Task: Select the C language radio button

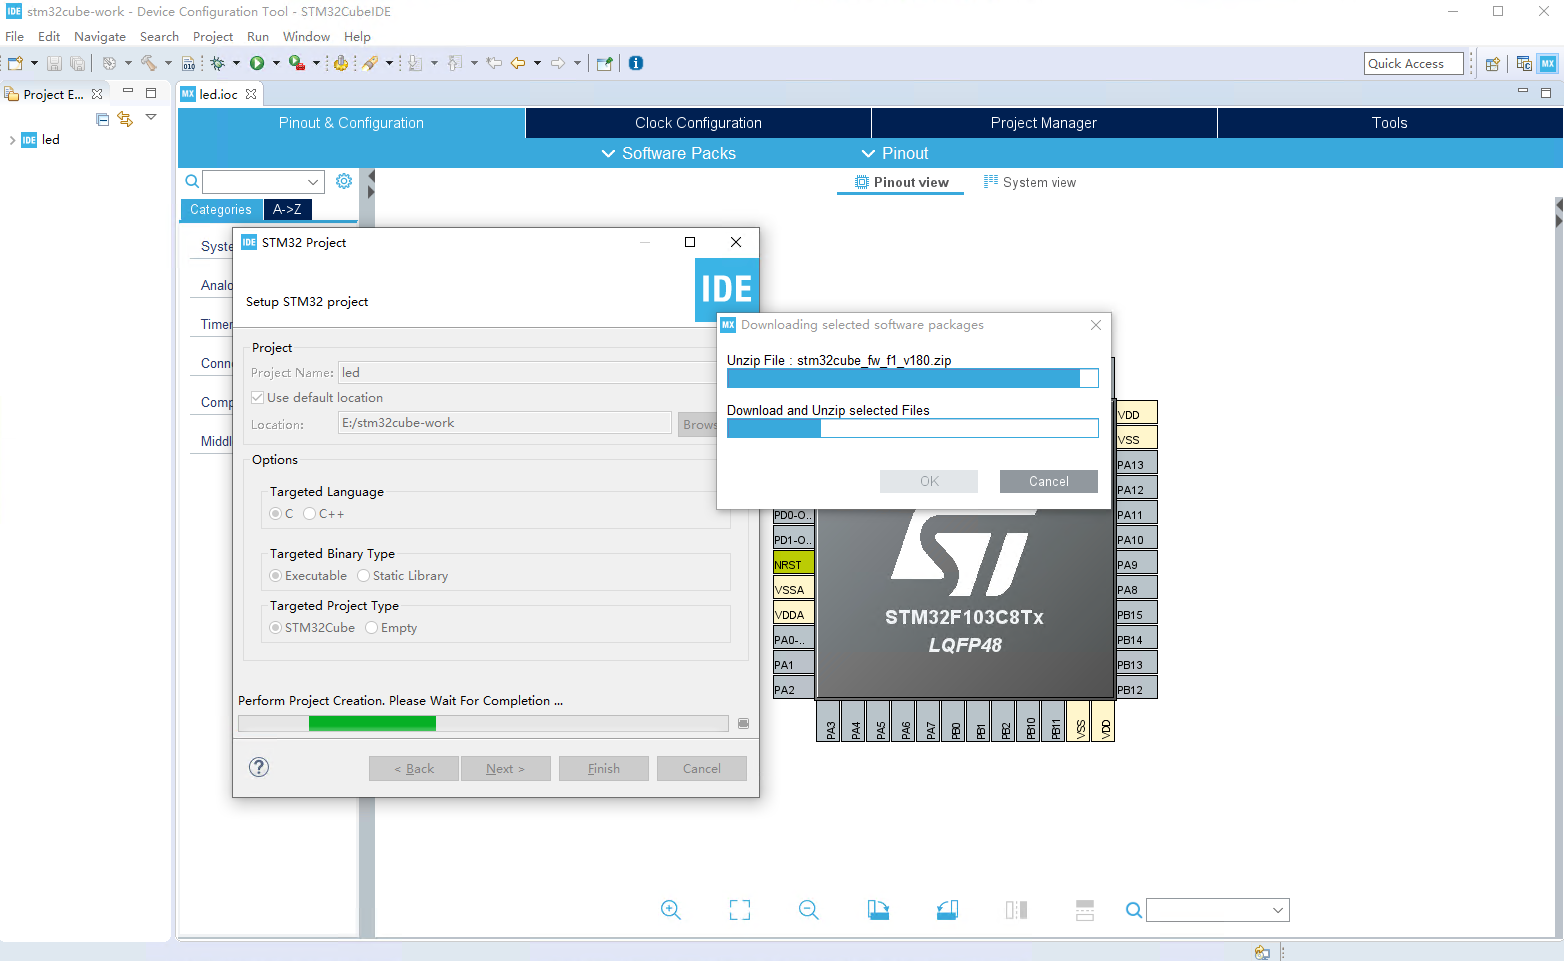Action: [x=276, y=513]
